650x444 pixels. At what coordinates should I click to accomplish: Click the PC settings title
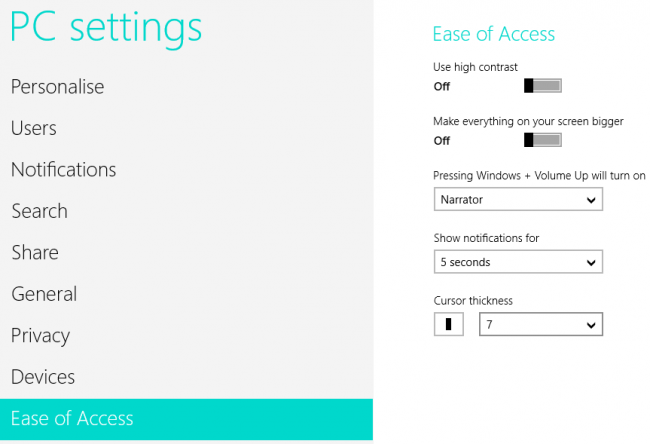coord(106,27)
